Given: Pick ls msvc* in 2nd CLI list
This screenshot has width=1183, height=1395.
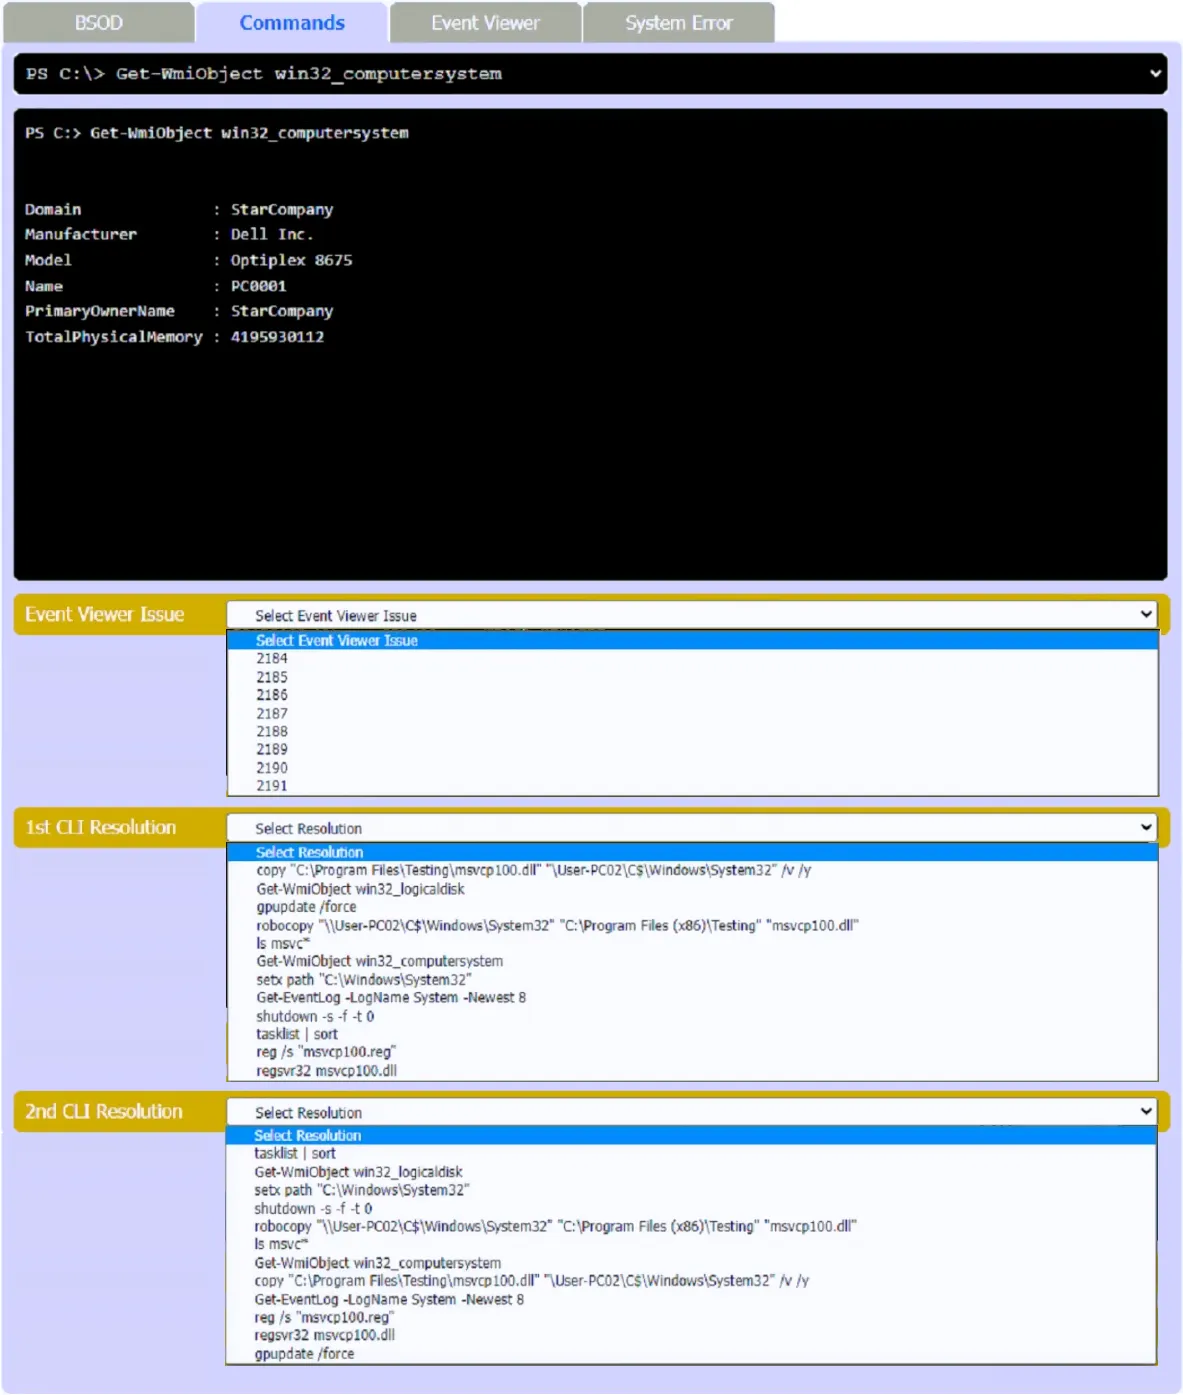Looking at the screenshot, I should [691, 1245].
